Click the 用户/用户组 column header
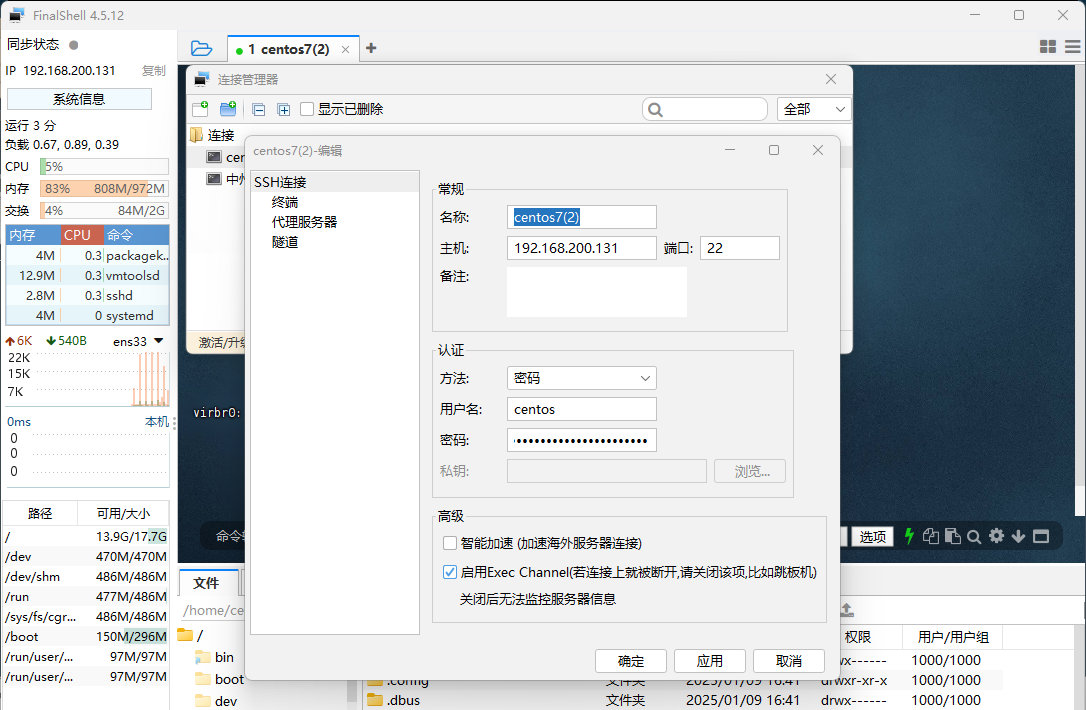 [x=952, y=637]
